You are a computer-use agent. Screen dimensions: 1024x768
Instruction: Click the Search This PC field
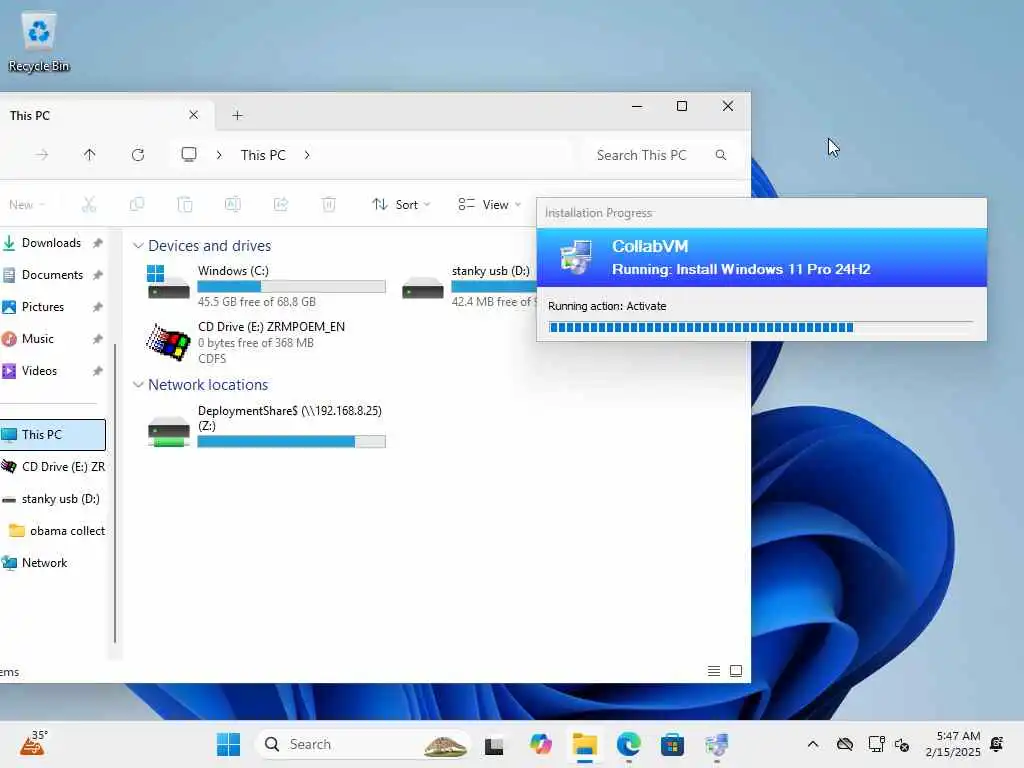coord(660,155)
